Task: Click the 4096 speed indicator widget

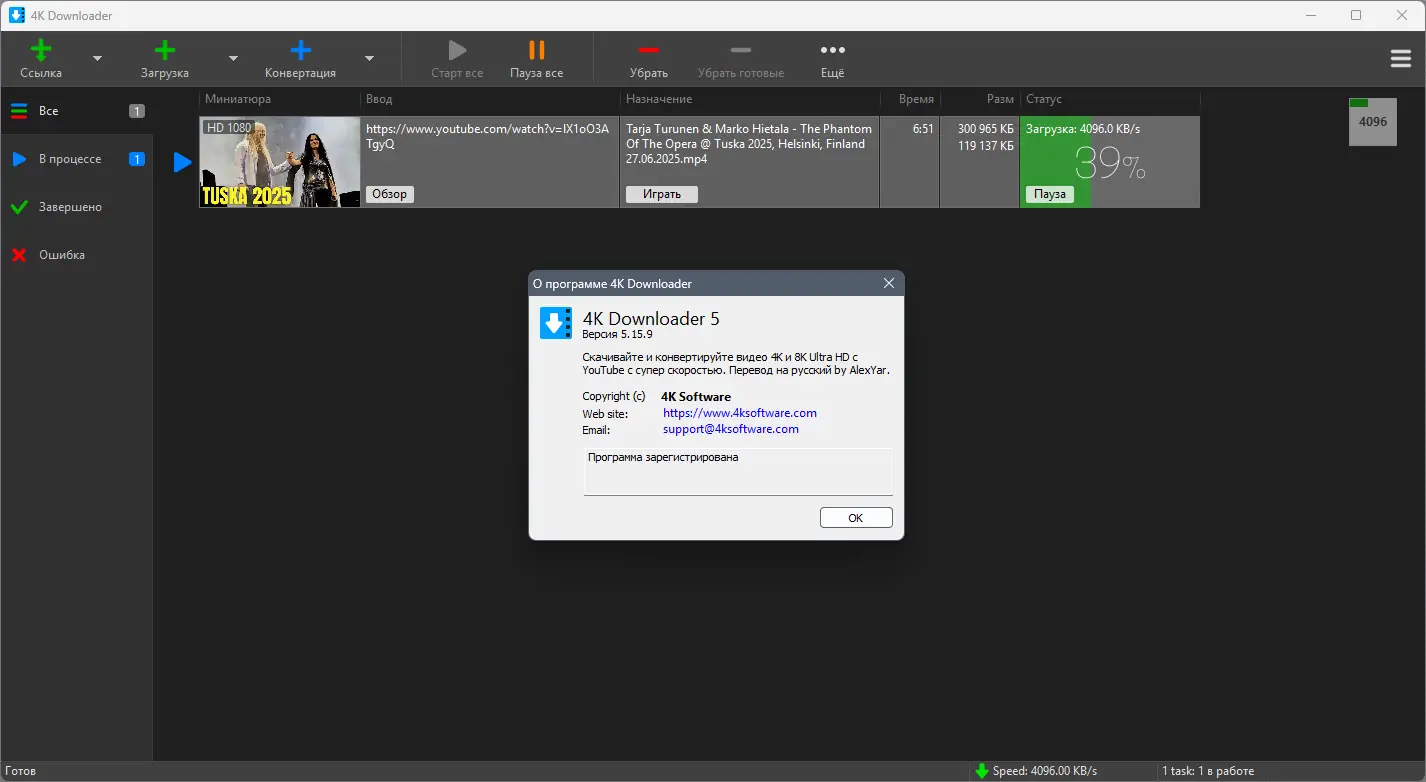Action: point(1373,122)
